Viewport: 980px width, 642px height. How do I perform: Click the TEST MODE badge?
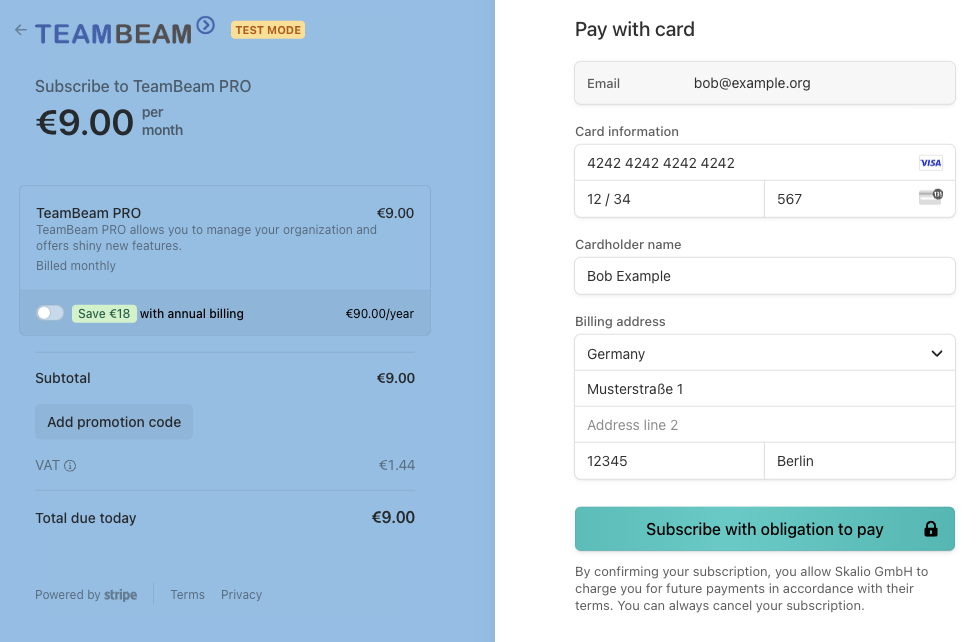[x=268, y=30]
